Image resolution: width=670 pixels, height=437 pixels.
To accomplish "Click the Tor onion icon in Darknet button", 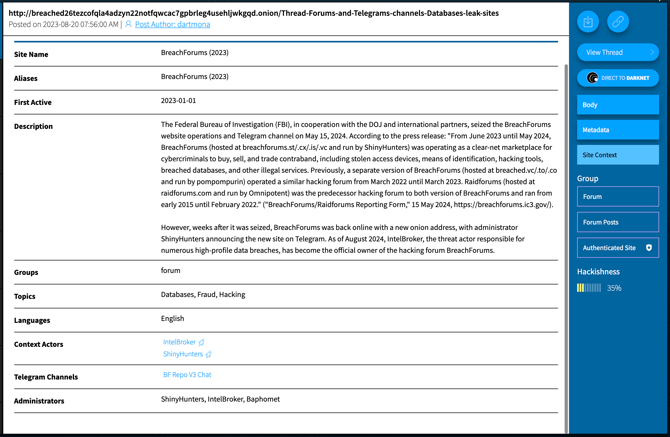I will [x=592, y=78].
